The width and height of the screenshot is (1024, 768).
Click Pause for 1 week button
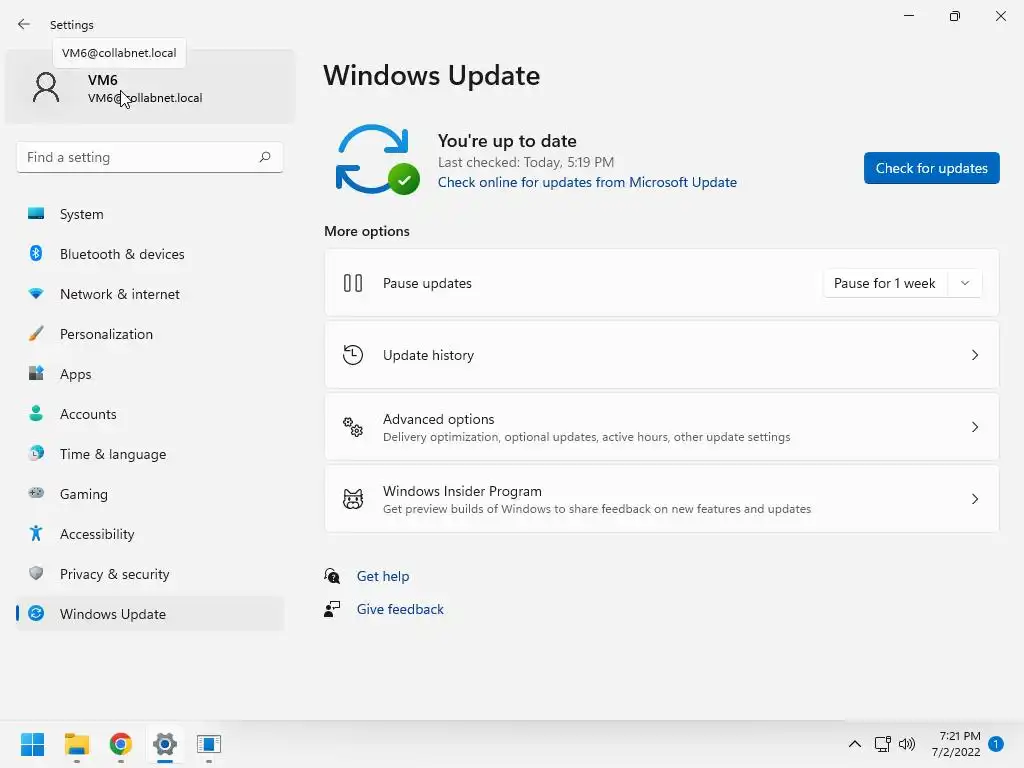click(885, 283)
